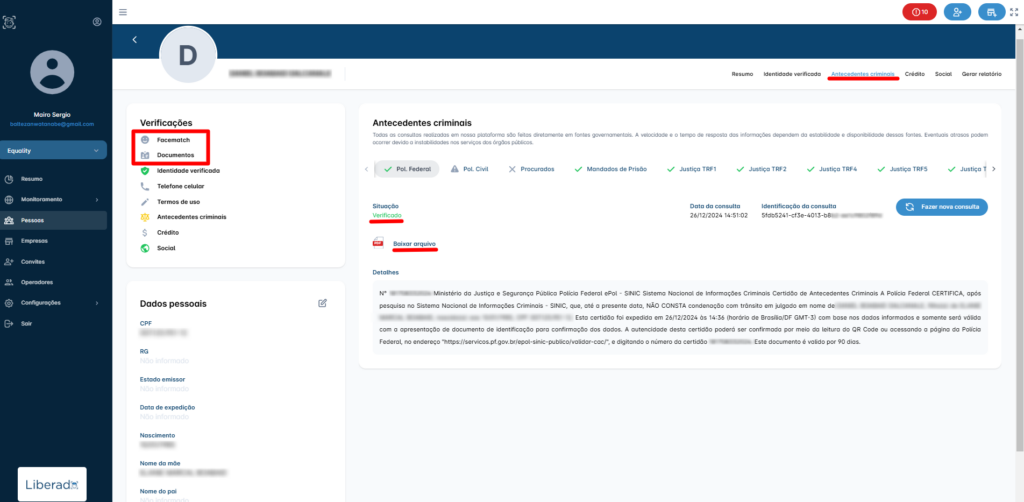Select Documentos in Verificações list

pos(175,155)
